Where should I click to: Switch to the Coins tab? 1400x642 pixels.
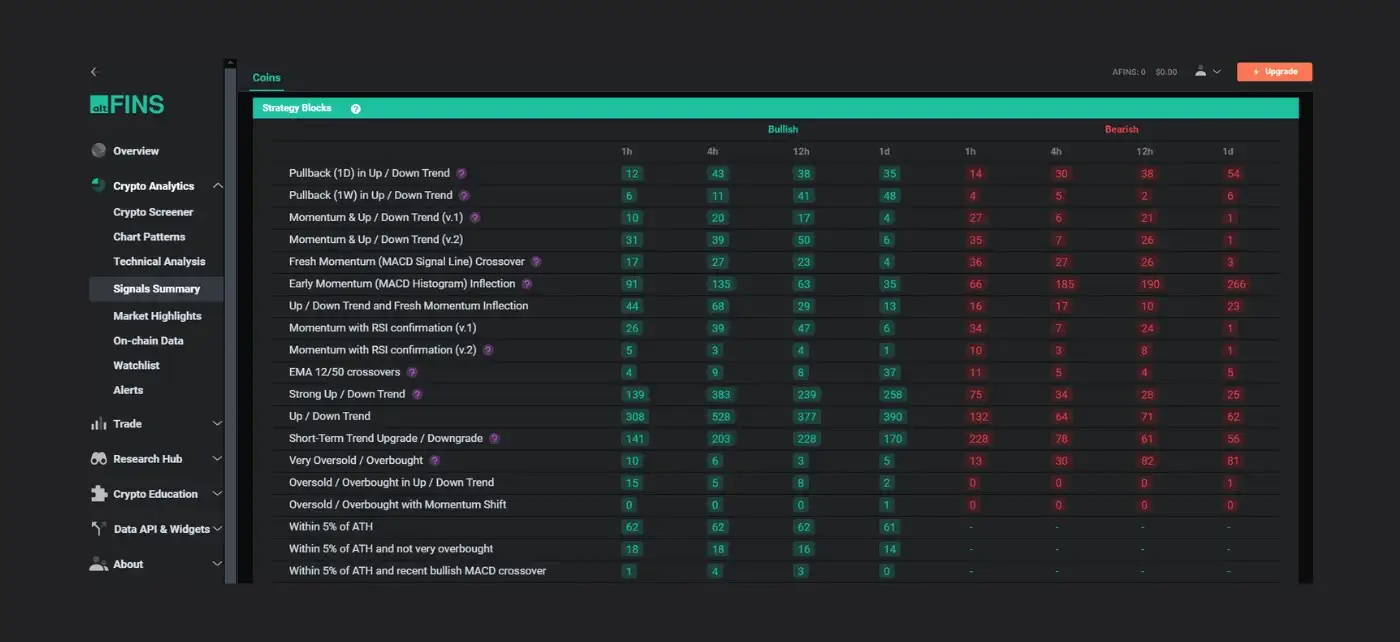(266, 78)
